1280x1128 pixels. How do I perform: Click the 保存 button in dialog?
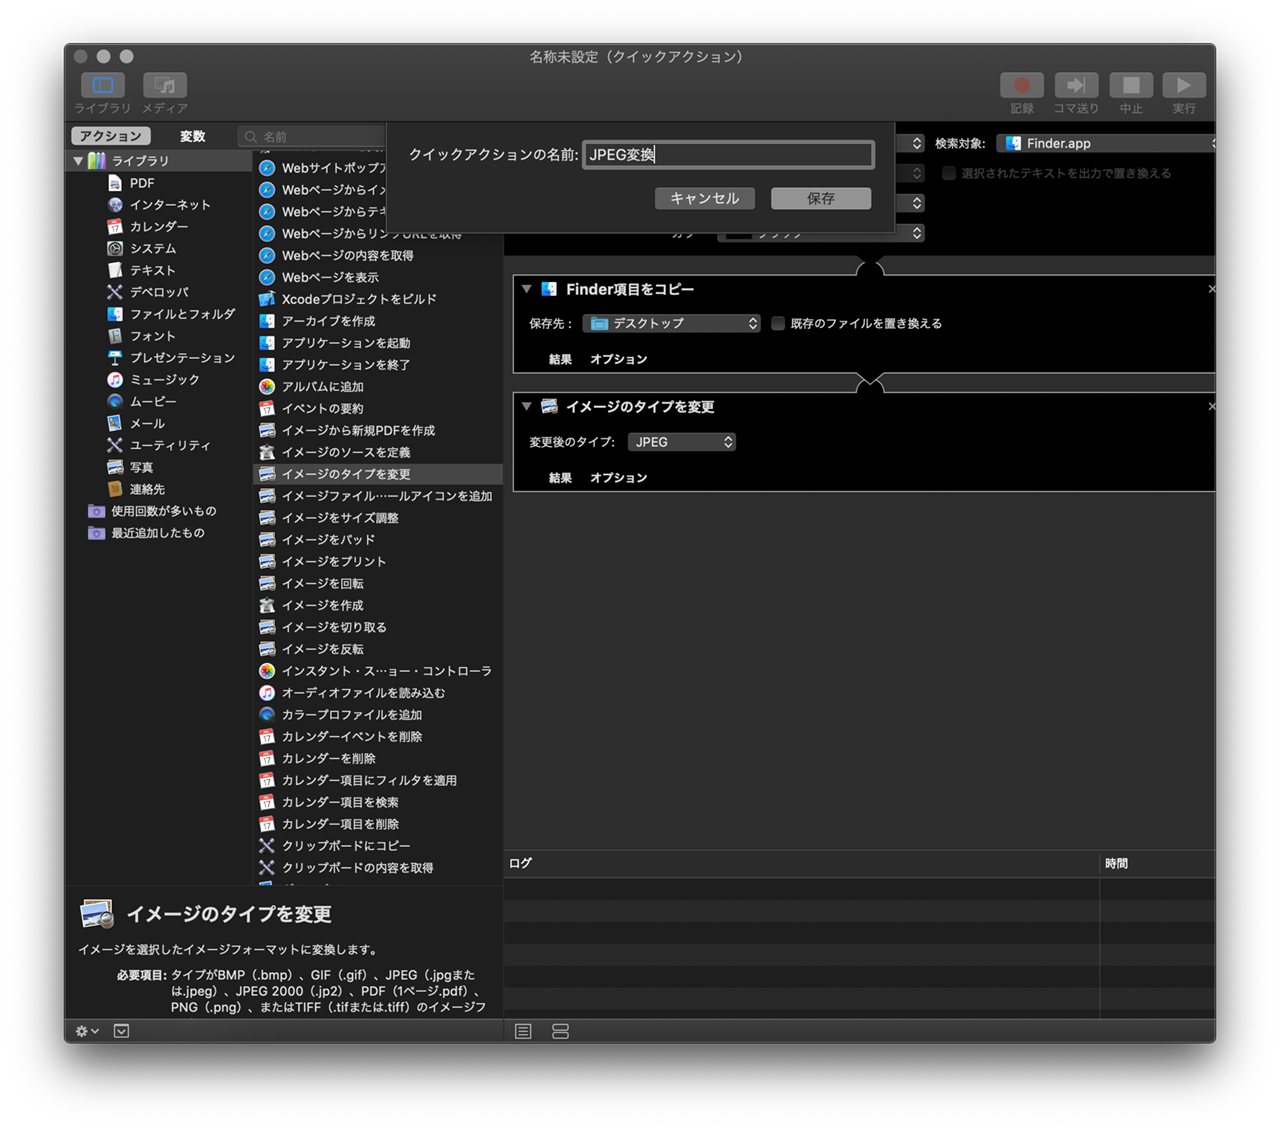click(x=820, y=199)
